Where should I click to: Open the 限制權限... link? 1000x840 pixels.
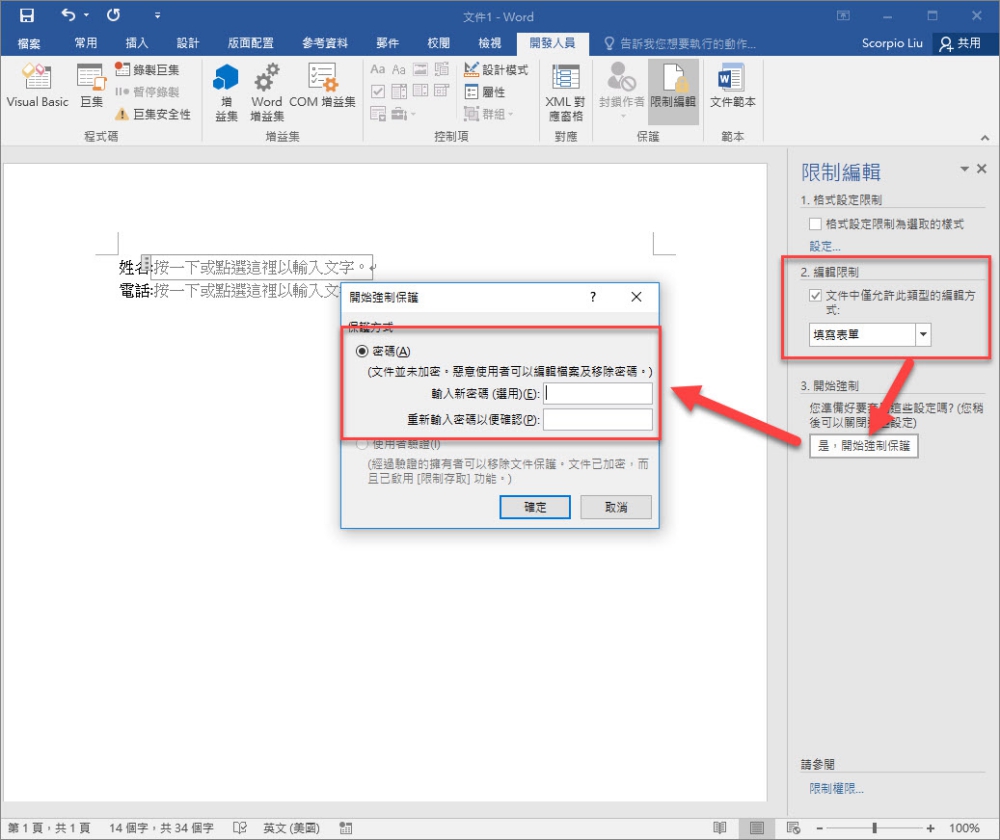836,788
